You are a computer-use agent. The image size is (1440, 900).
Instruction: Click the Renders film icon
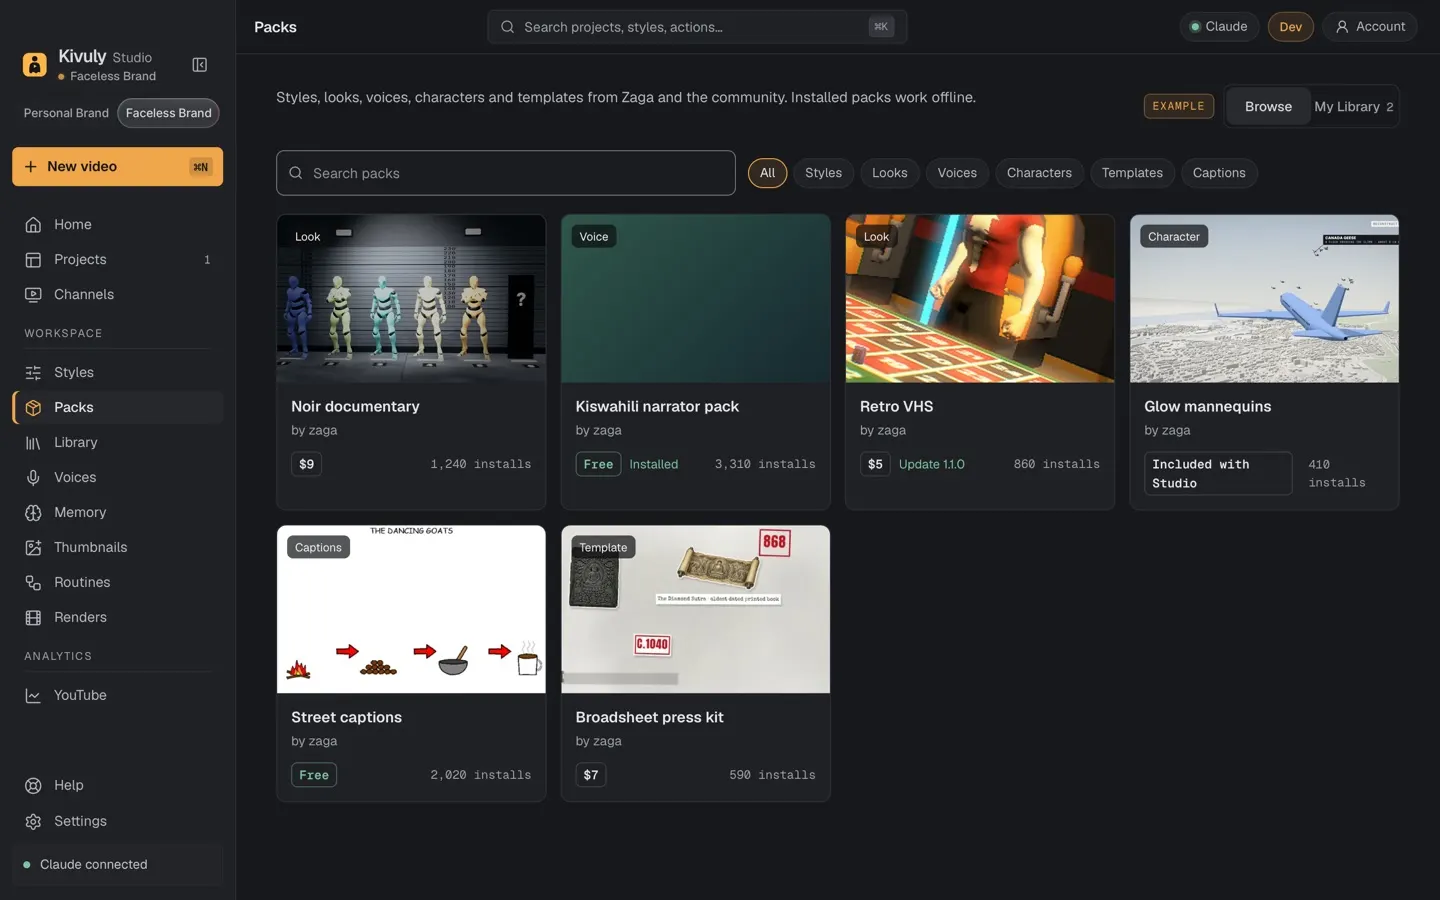tap(33, 618)
